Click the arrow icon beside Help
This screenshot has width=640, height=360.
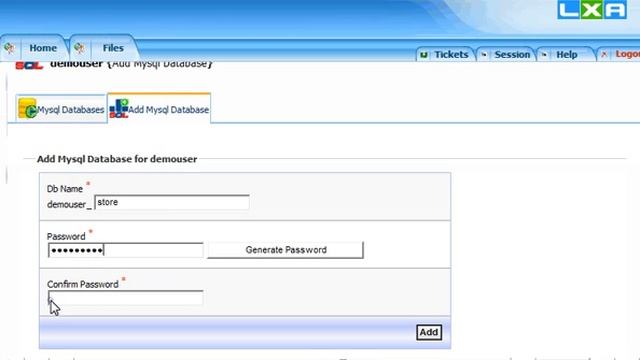click(544, 55)
